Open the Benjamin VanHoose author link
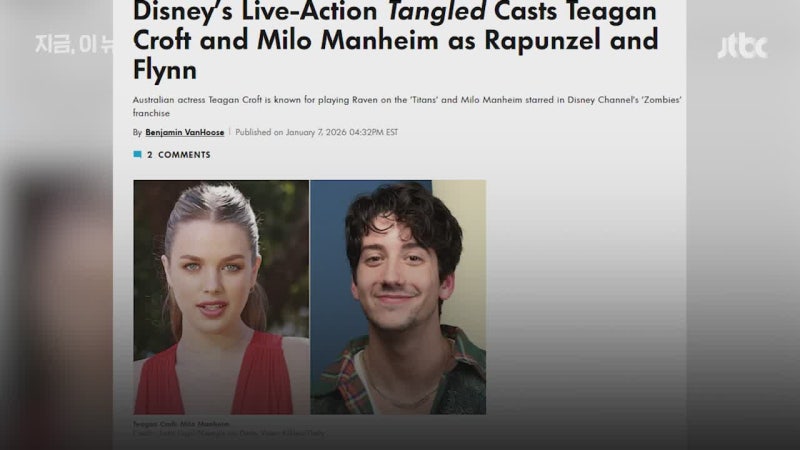 click(185, 132)
